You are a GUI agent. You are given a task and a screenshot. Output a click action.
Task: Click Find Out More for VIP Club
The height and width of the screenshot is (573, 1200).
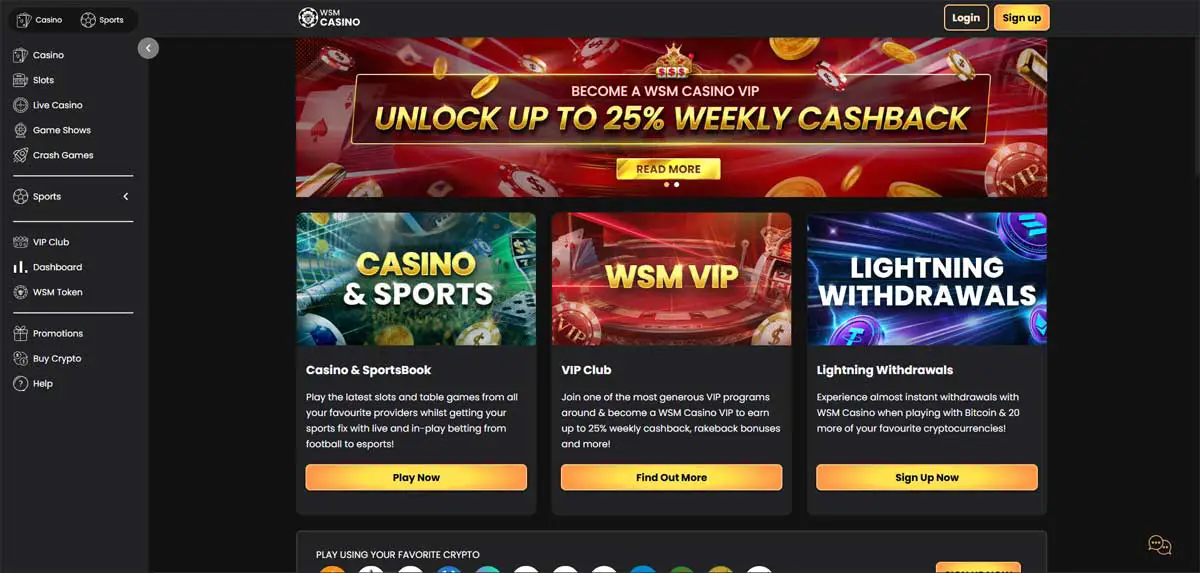click(x=671, y=477)
